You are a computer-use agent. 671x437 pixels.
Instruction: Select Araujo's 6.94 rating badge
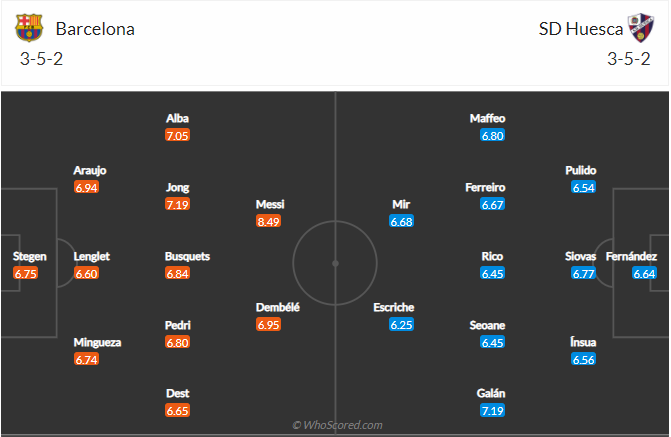pos(86,187)
